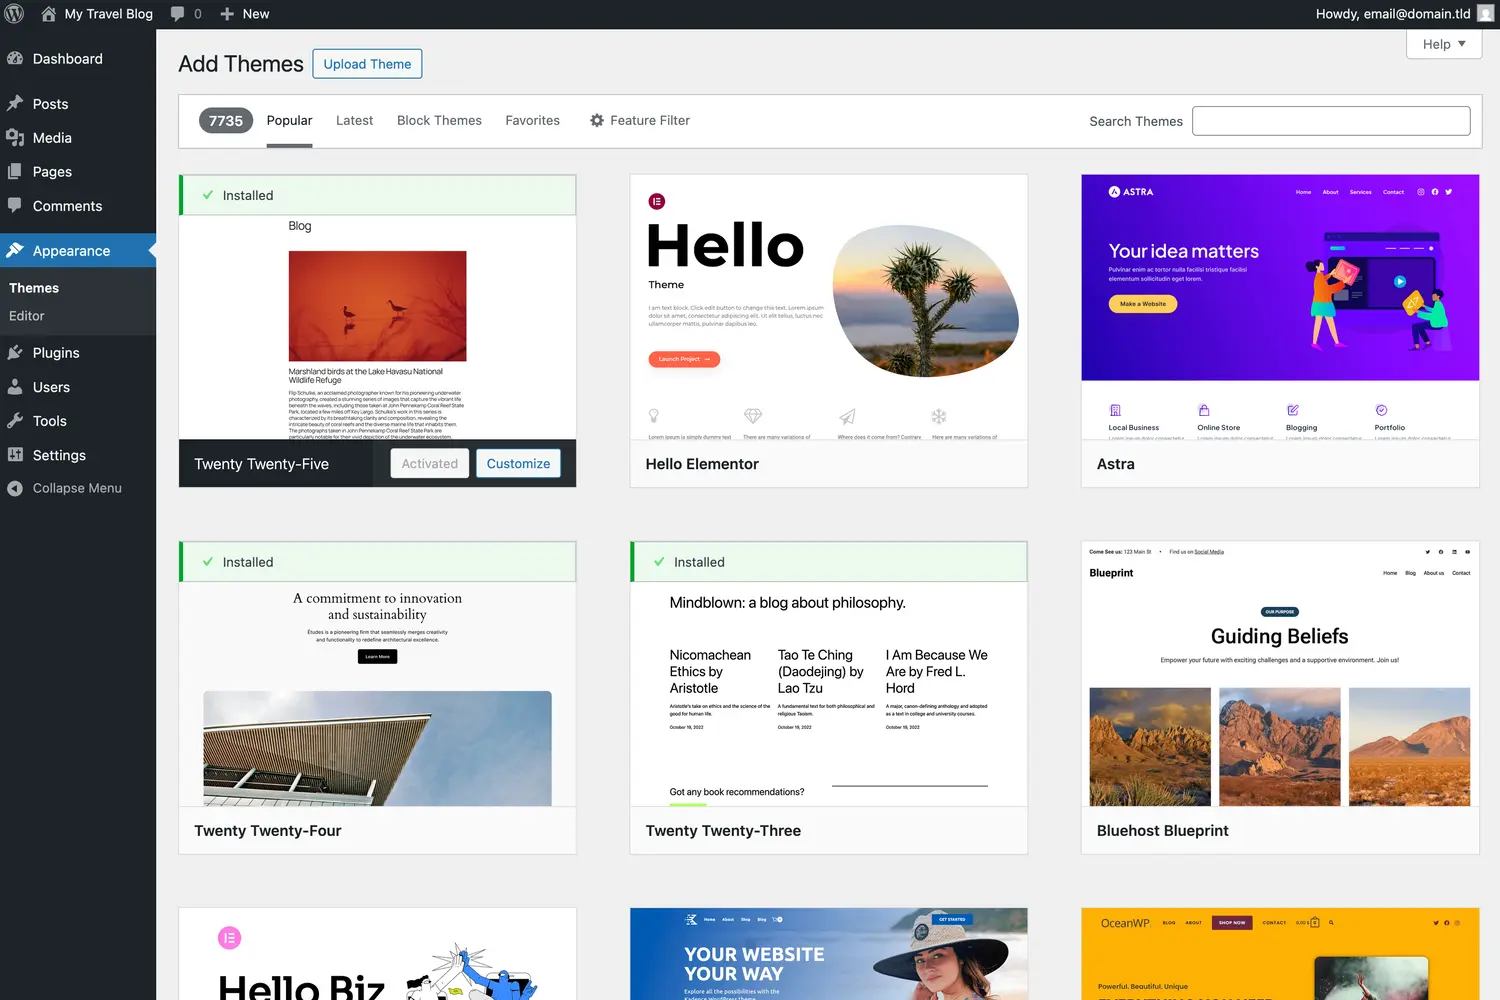Viewport: 1500px width, 1000px height.
Task: Switch to the Popular tab
Action: point(289,120)
